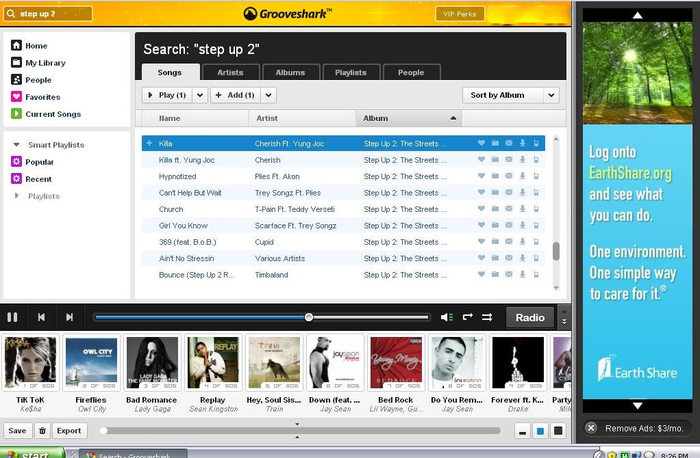The height and width of the screenshot is (458, 700).
Task: Open the People section in sidebar
Action: [31, 80]
